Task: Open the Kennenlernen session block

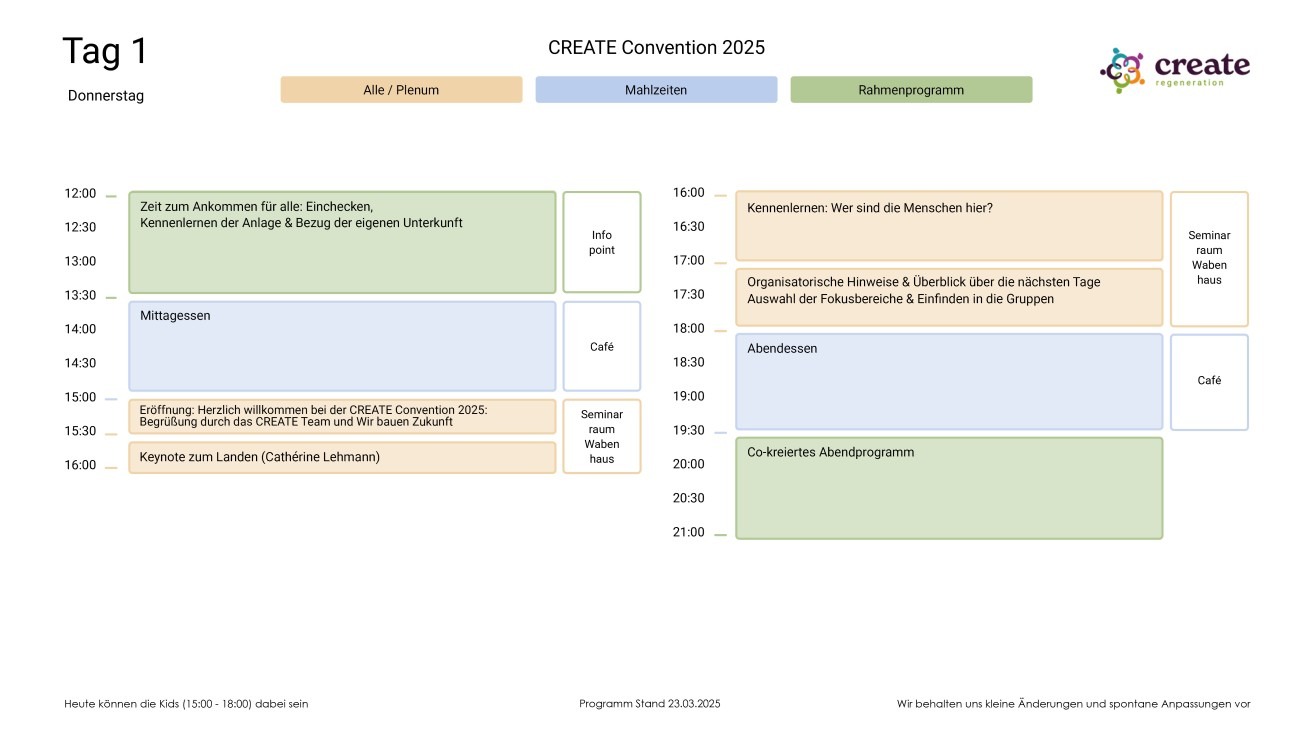Action: [x=949, y=226]
